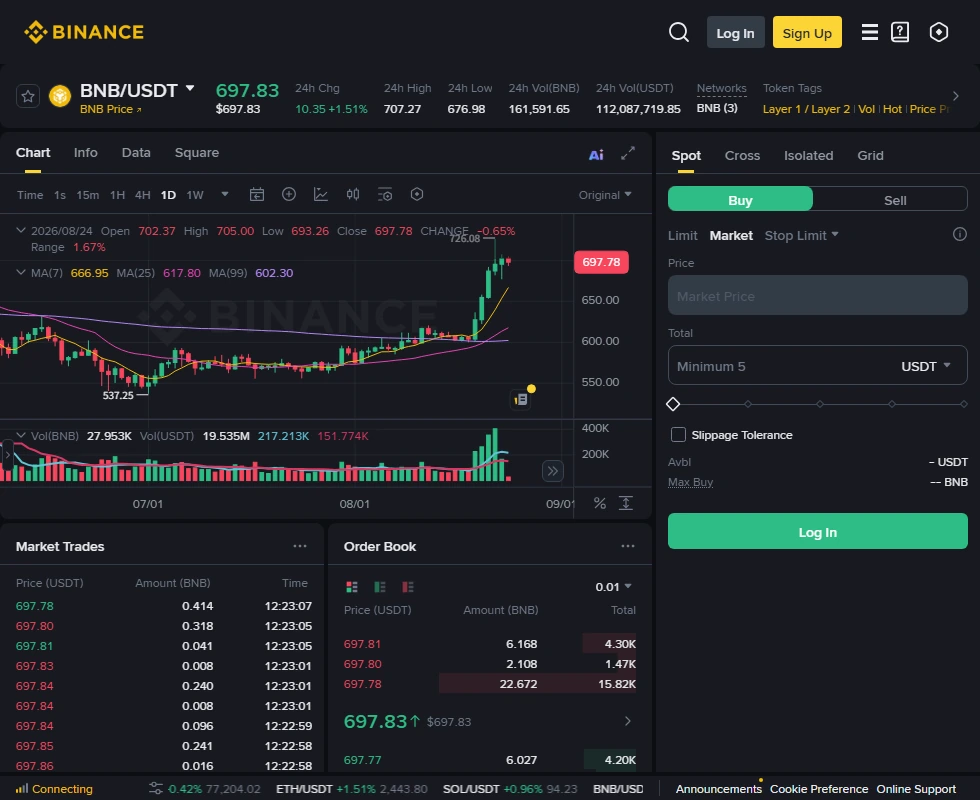Show combined buy and sell order book view
This screenshot has height=800, width=980.
(352, 586)
